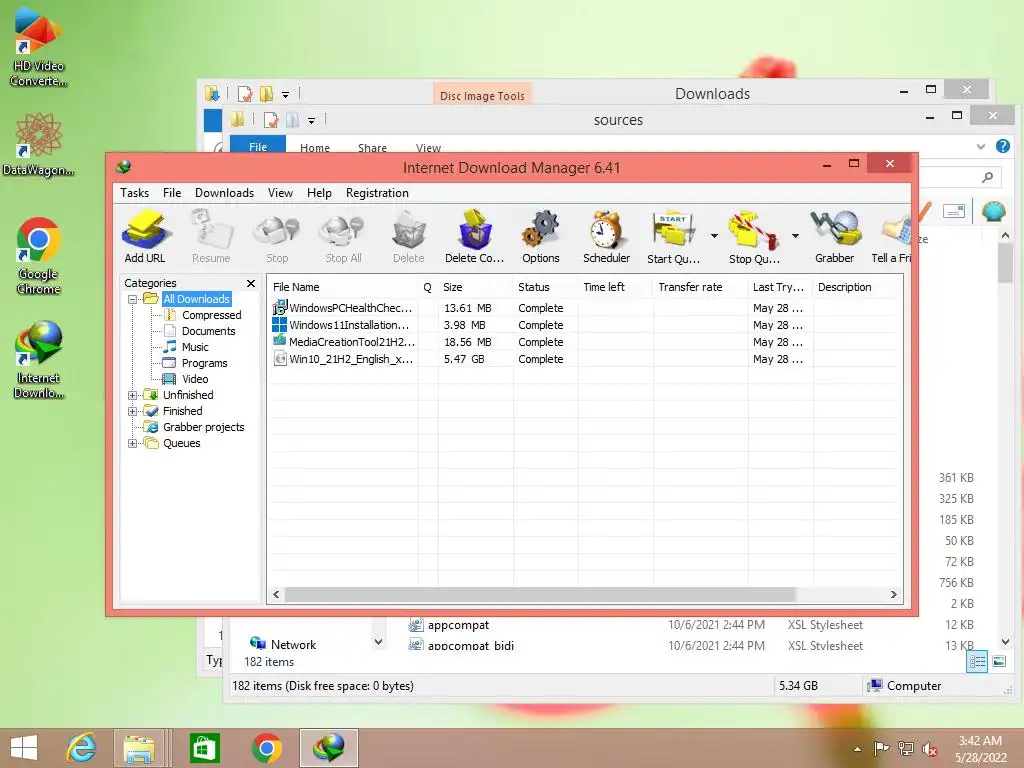Open the Disc Image Tools tab in Downloads window

pos(482,95)
